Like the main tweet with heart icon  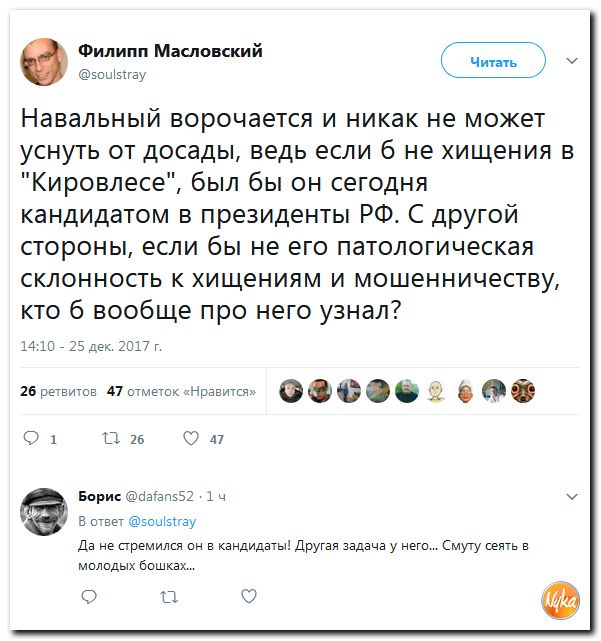pos(191,438)
